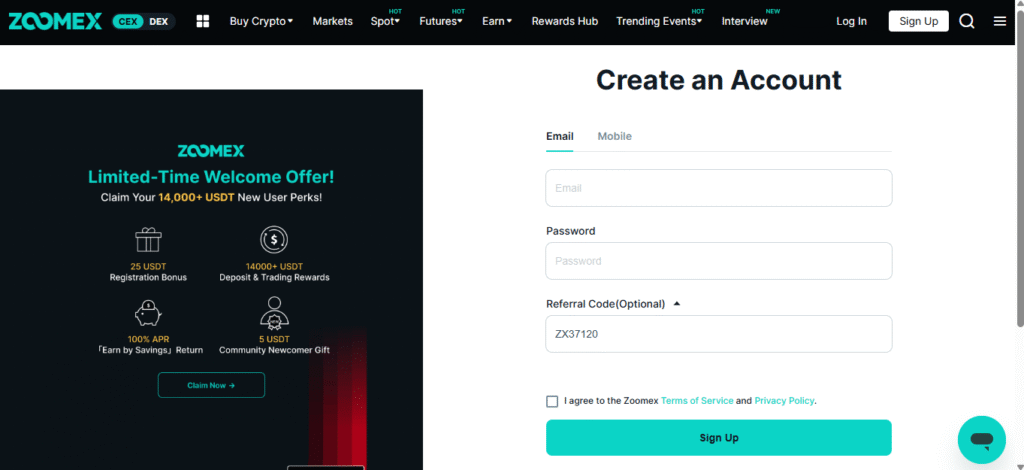
Task: Click the vertical page scrollbar
Action: pos(1019,163)
